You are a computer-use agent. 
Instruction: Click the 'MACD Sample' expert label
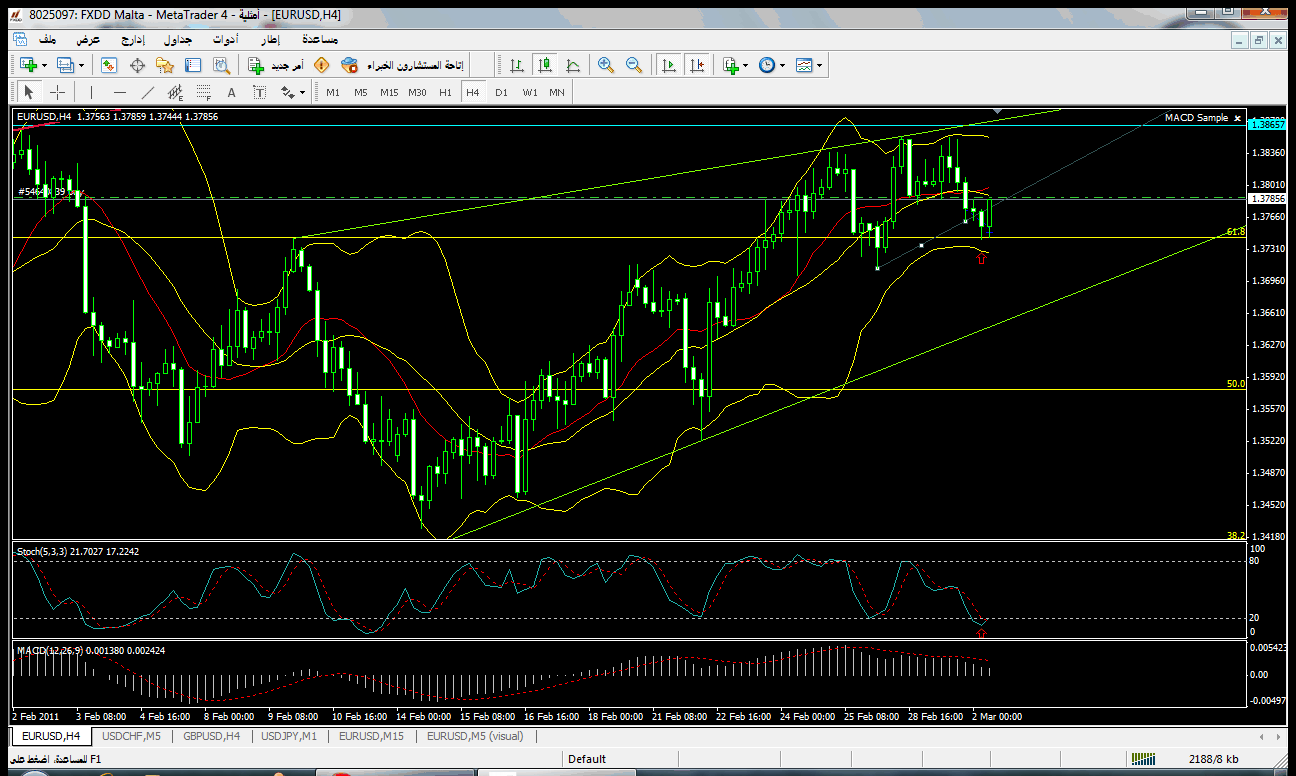1196,118
